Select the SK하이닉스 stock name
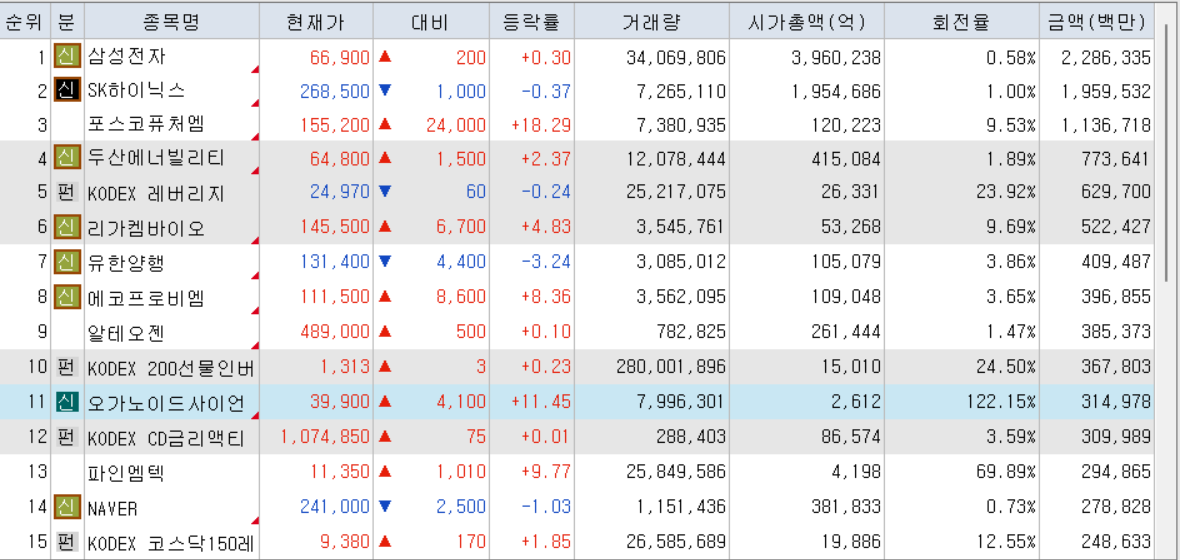Screen dimensions: 1180x560 [135, 91]
